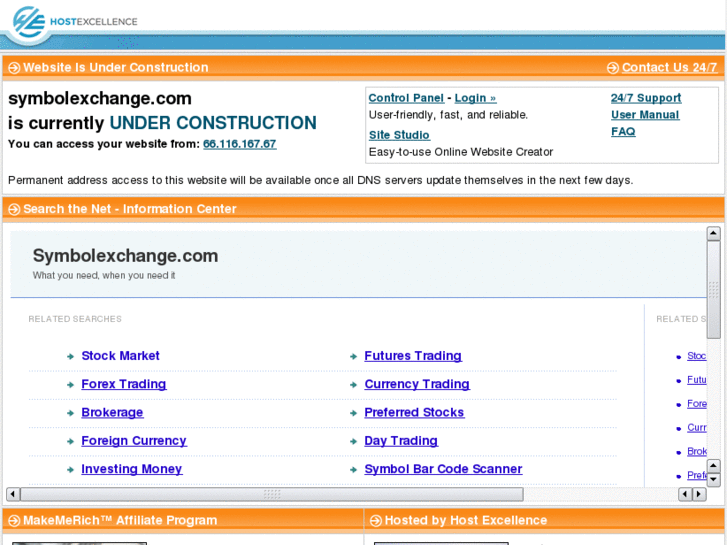Click arrow icon beside Hosted by Host Excellence
The image size is (727, 545).
pyautogui.click(x=376, y=521)
